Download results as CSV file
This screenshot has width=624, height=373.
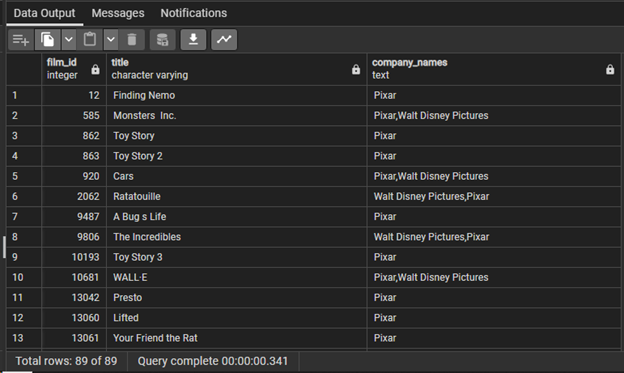click(193, 39)
